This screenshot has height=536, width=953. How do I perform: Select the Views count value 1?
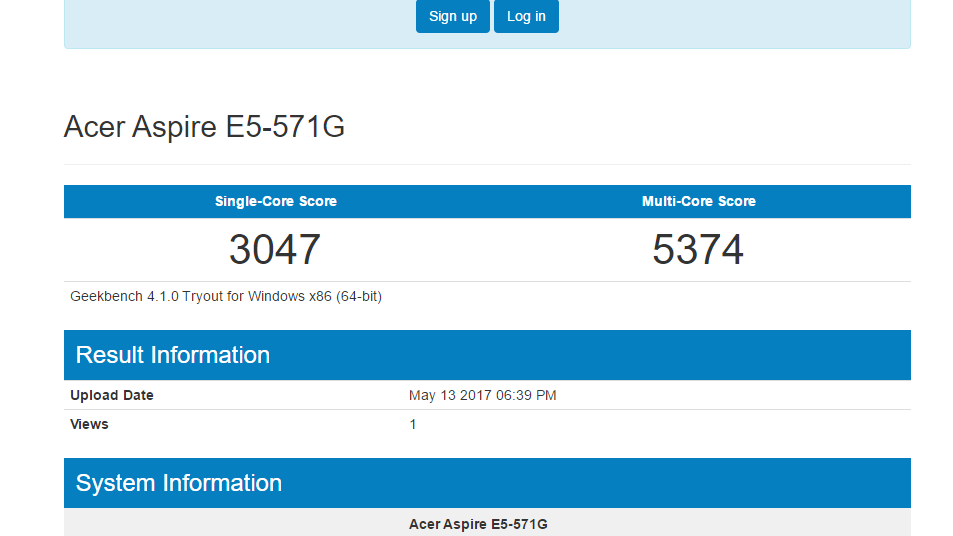pyautogui.click(x=413, y=424)
